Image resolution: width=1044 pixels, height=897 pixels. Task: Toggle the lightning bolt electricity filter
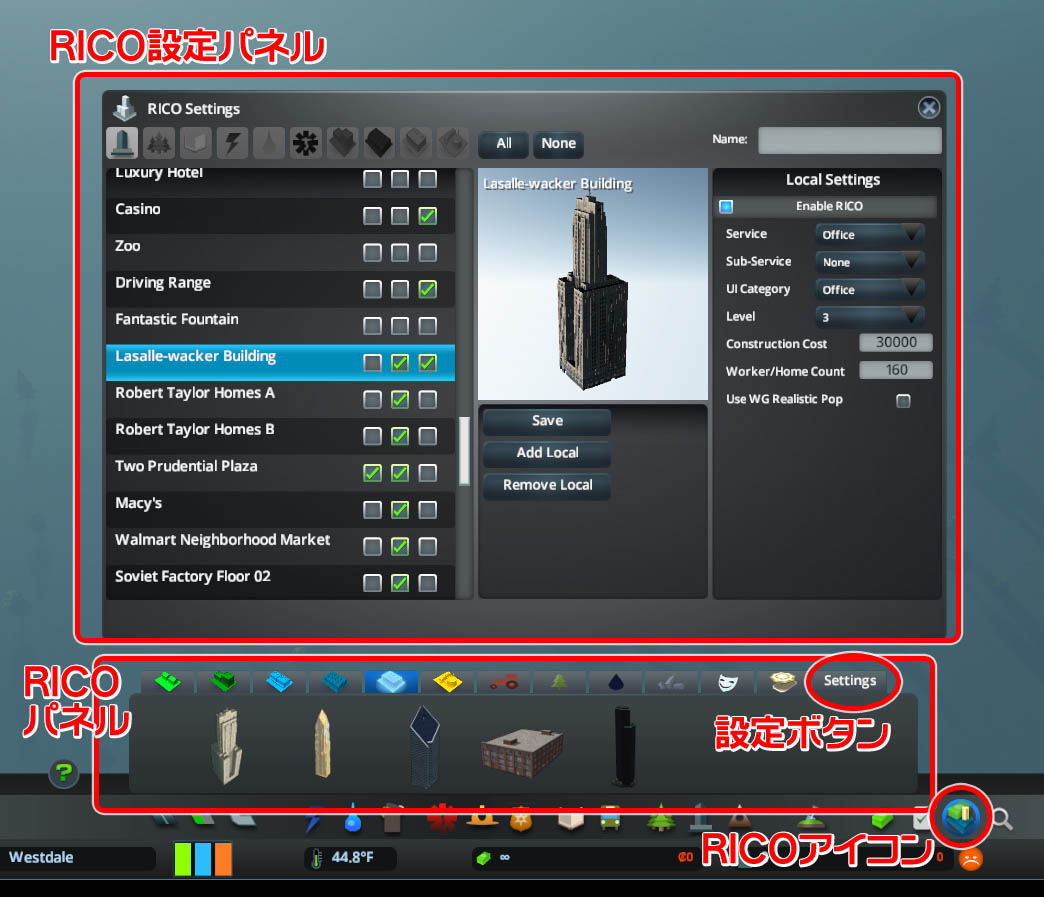tap(232, 143)
